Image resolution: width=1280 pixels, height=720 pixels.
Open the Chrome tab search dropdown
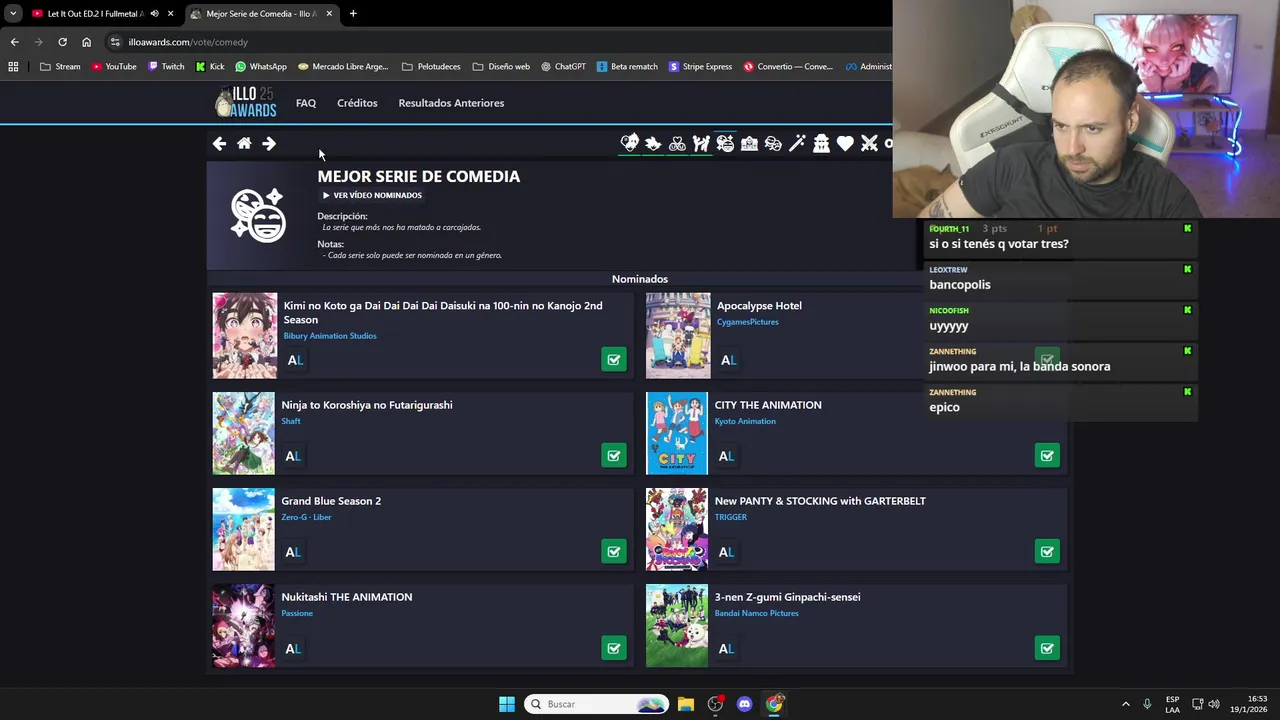tap(13, 14)
